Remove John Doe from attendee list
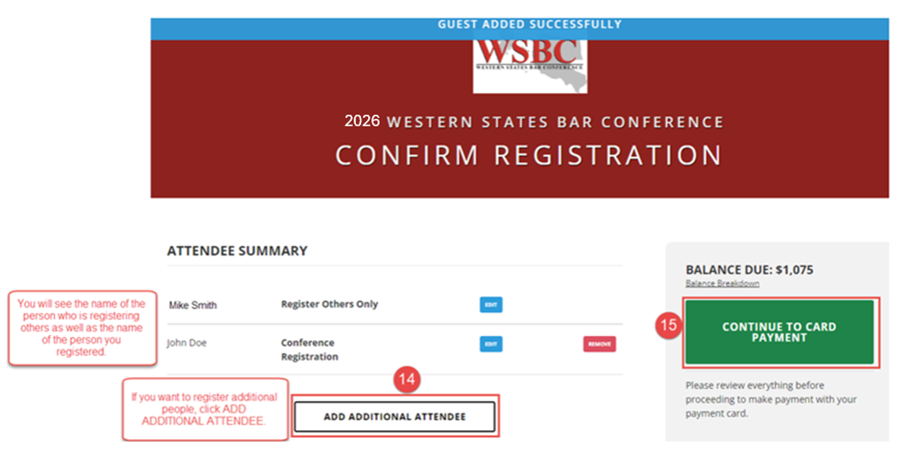 pos(599,344)
